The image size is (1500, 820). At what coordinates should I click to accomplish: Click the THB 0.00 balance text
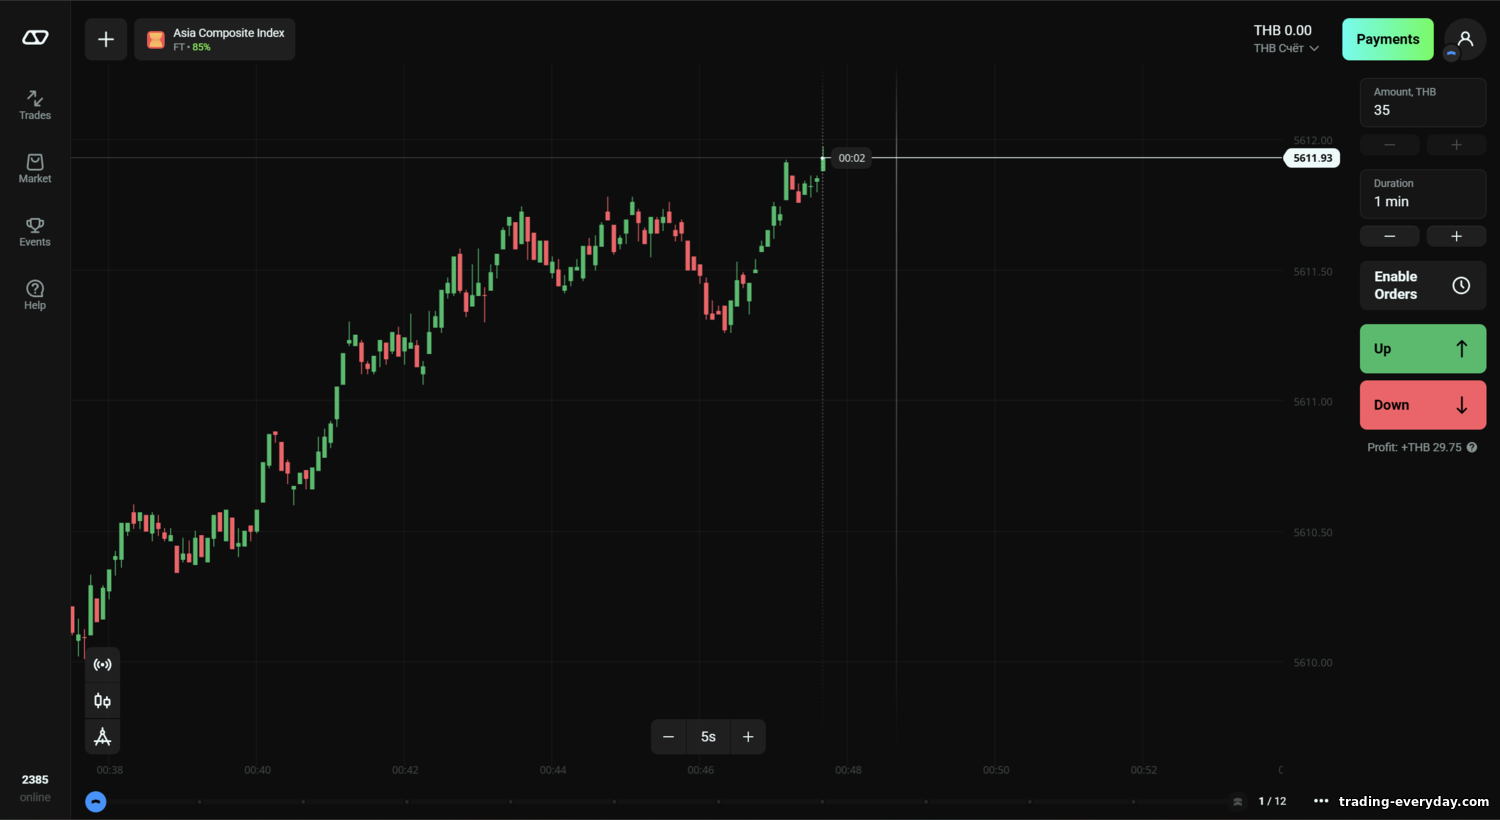click(1283, 31)
